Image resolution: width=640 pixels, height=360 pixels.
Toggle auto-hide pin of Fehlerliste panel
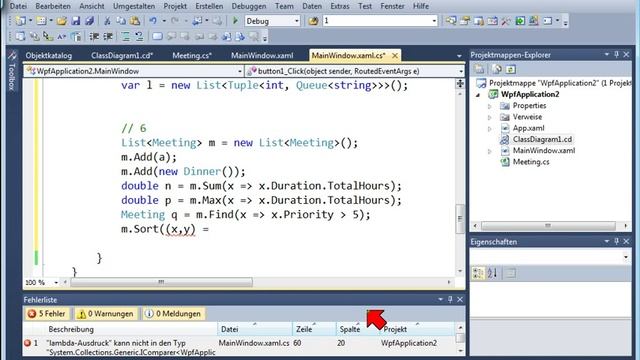tap(450, 299)
